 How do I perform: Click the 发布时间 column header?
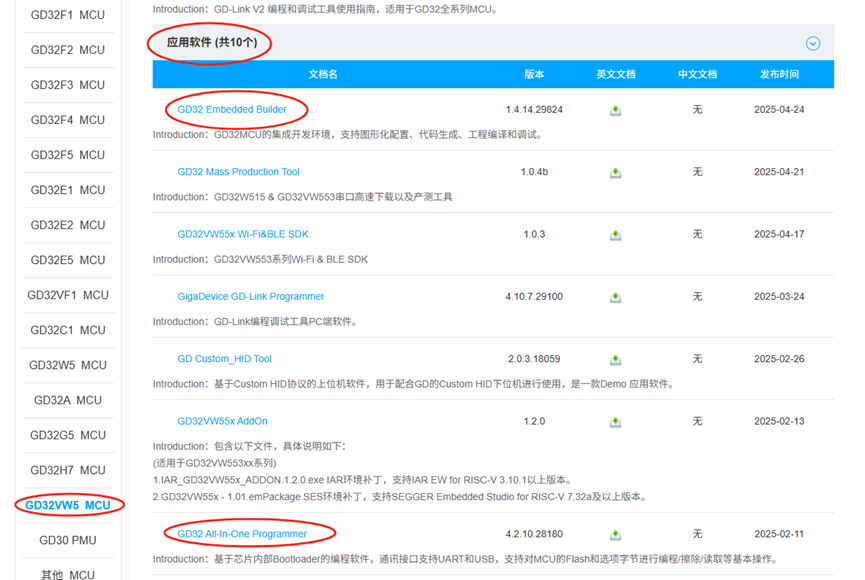tap(779, 74)
